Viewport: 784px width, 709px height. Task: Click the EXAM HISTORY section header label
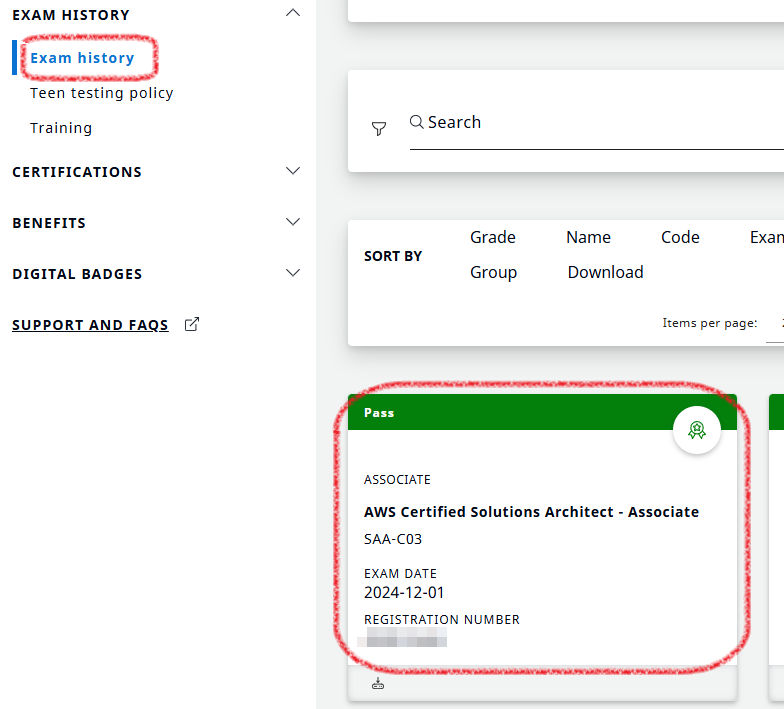point(71,15)
